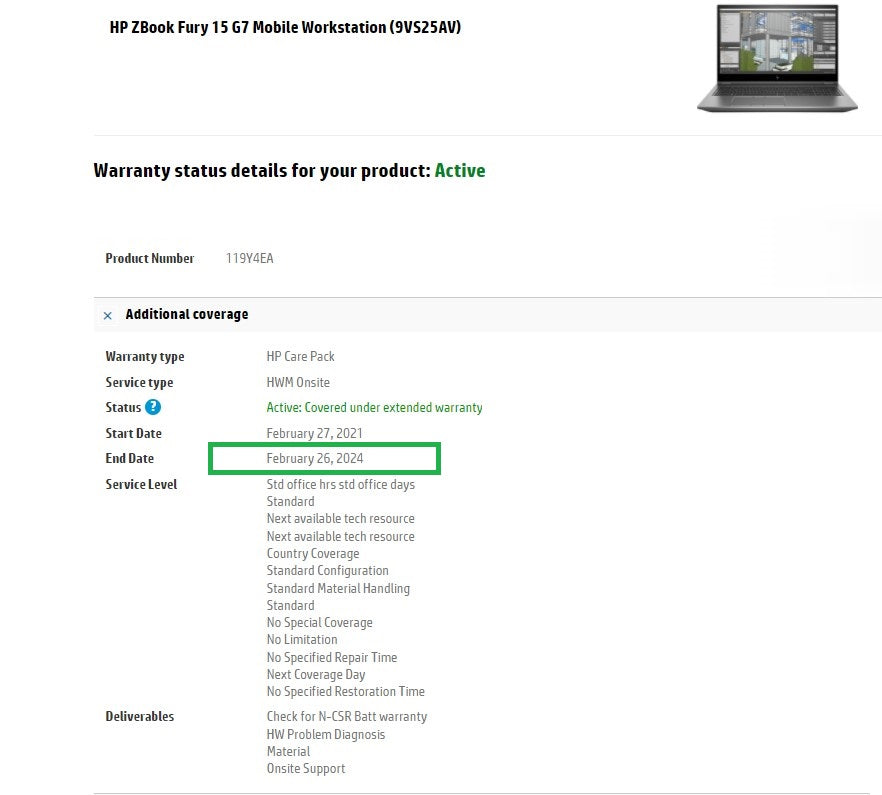Click Std office hrs std office days
Image resolution: width=882 pixels, height=795 pixels.
pos(340,484)
